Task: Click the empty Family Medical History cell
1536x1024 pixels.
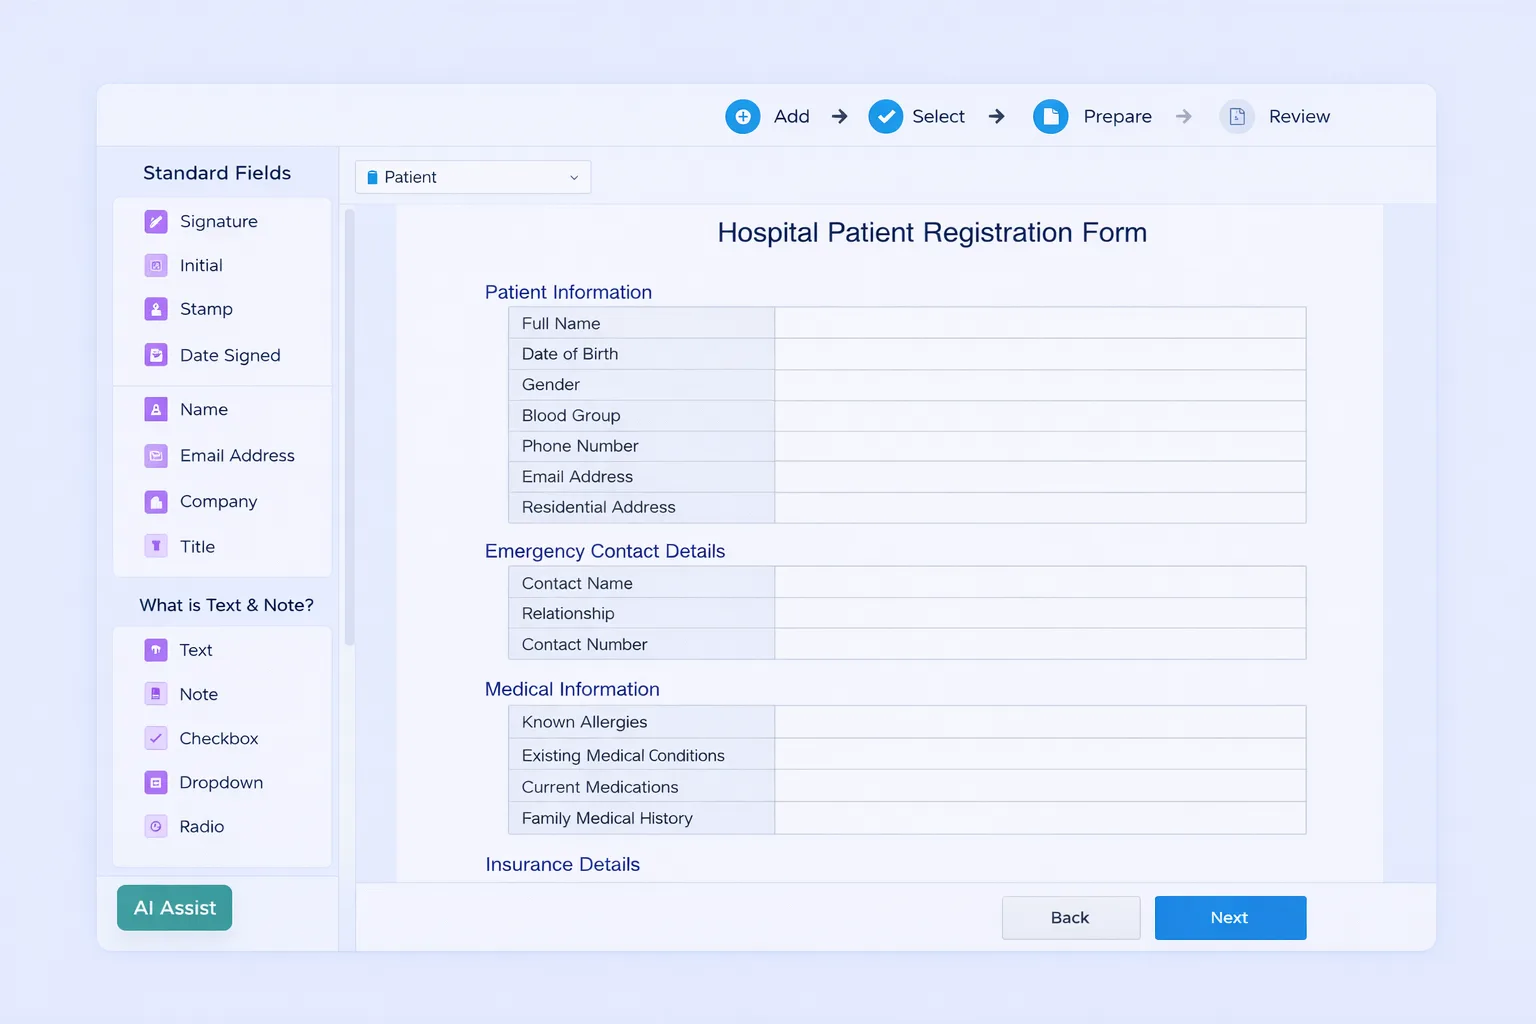Action: pyautogui.click(x=1040, y=818)
